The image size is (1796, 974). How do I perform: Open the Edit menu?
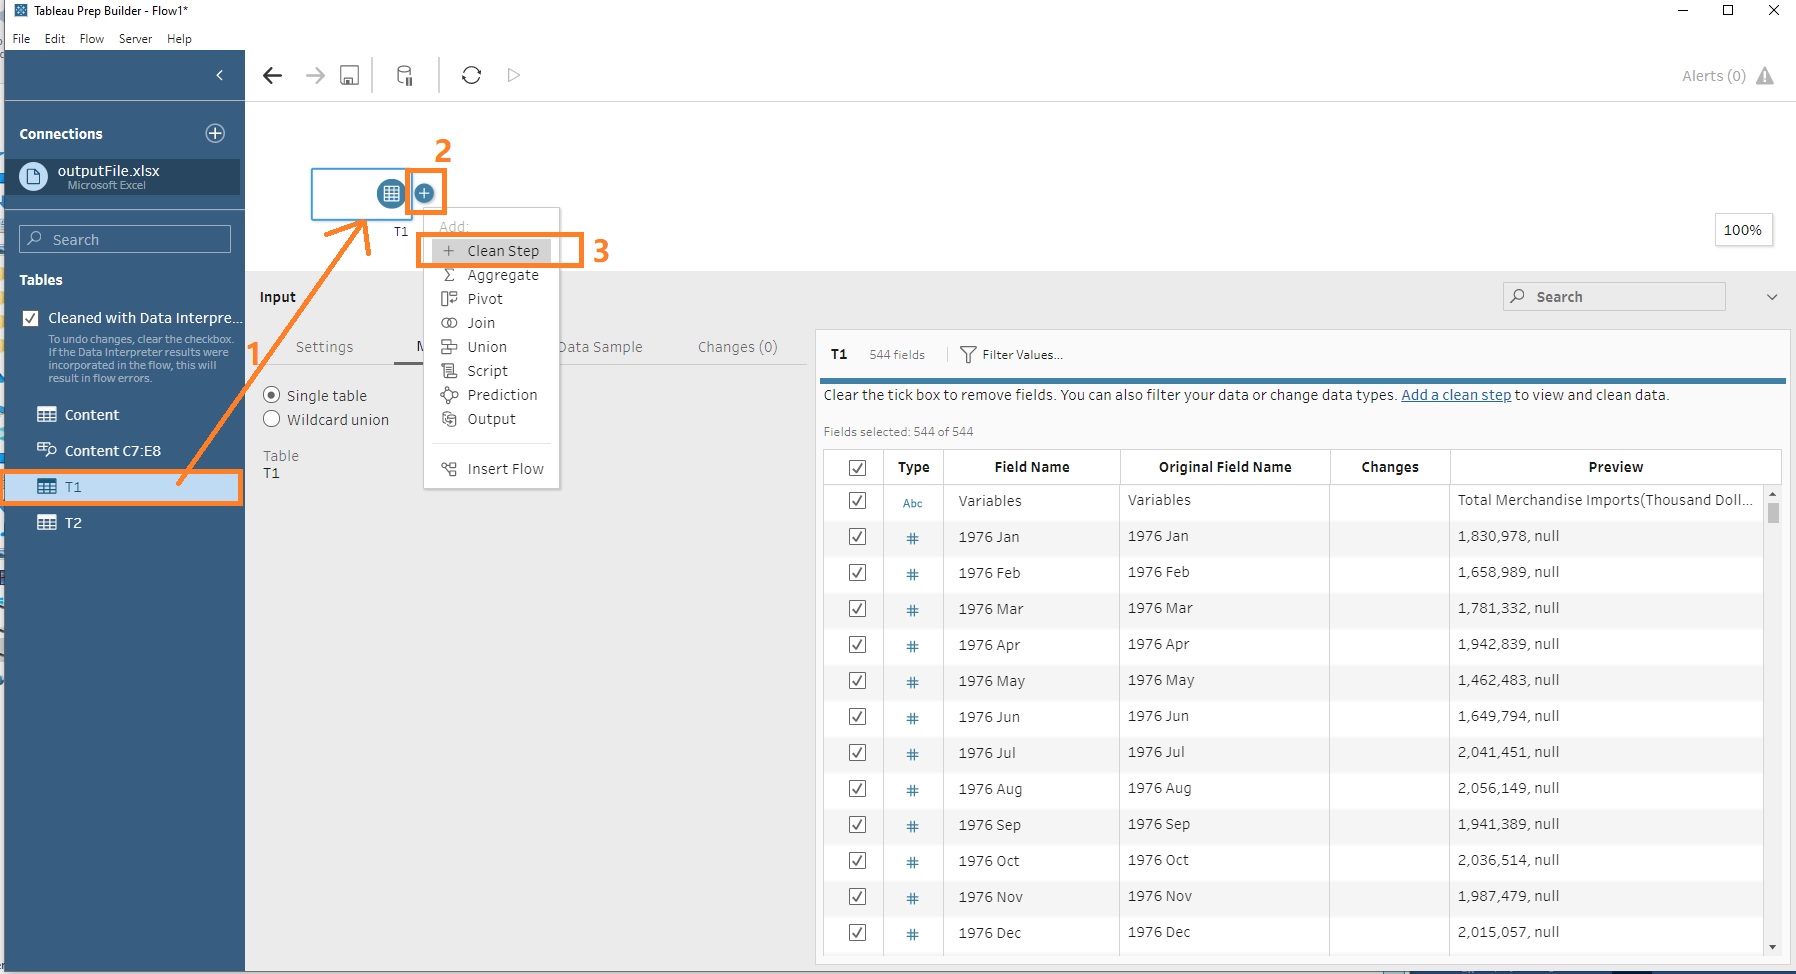(55, 39)
